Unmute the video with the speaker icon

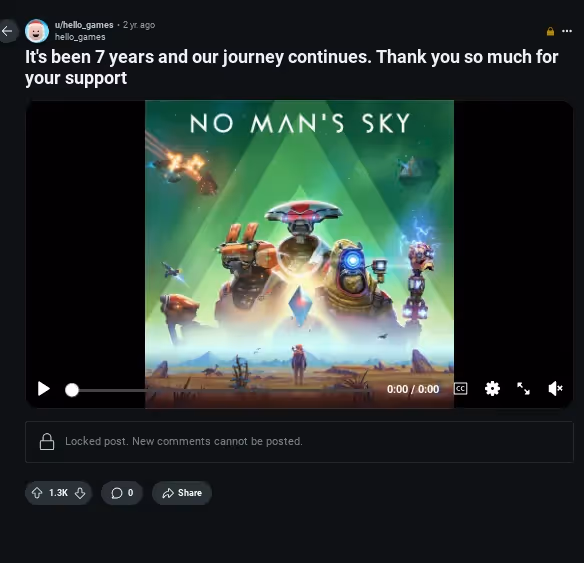[x=555, y=389]
